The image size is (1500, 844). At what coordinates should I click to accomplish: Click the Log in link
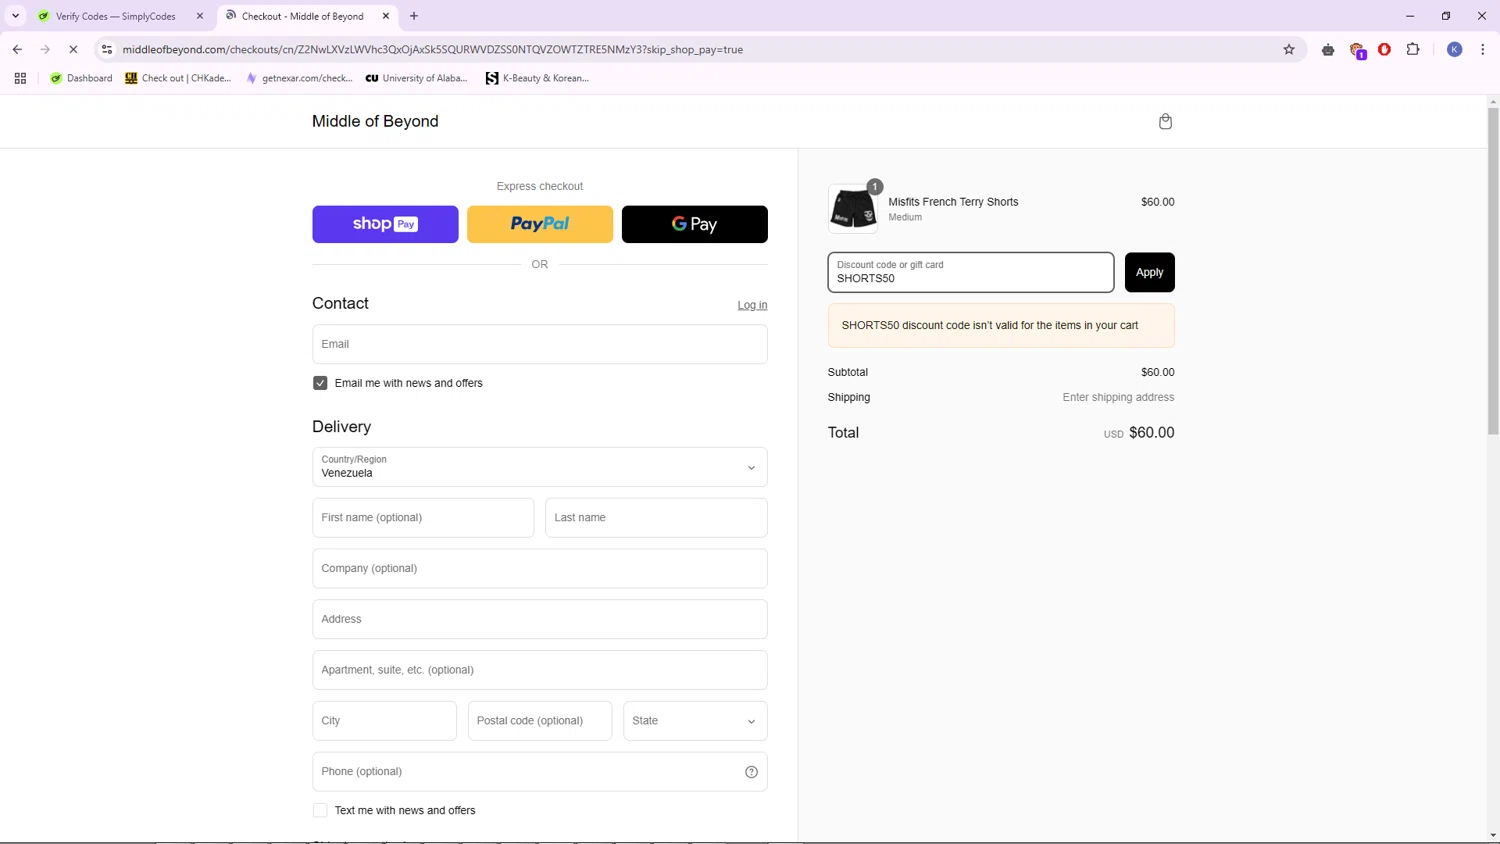point(752,305)
